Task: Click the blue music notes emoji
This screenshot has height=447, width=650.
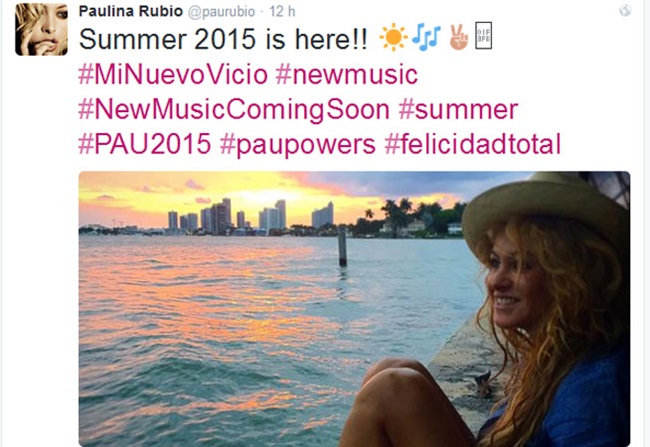Action: coord(426,38)
